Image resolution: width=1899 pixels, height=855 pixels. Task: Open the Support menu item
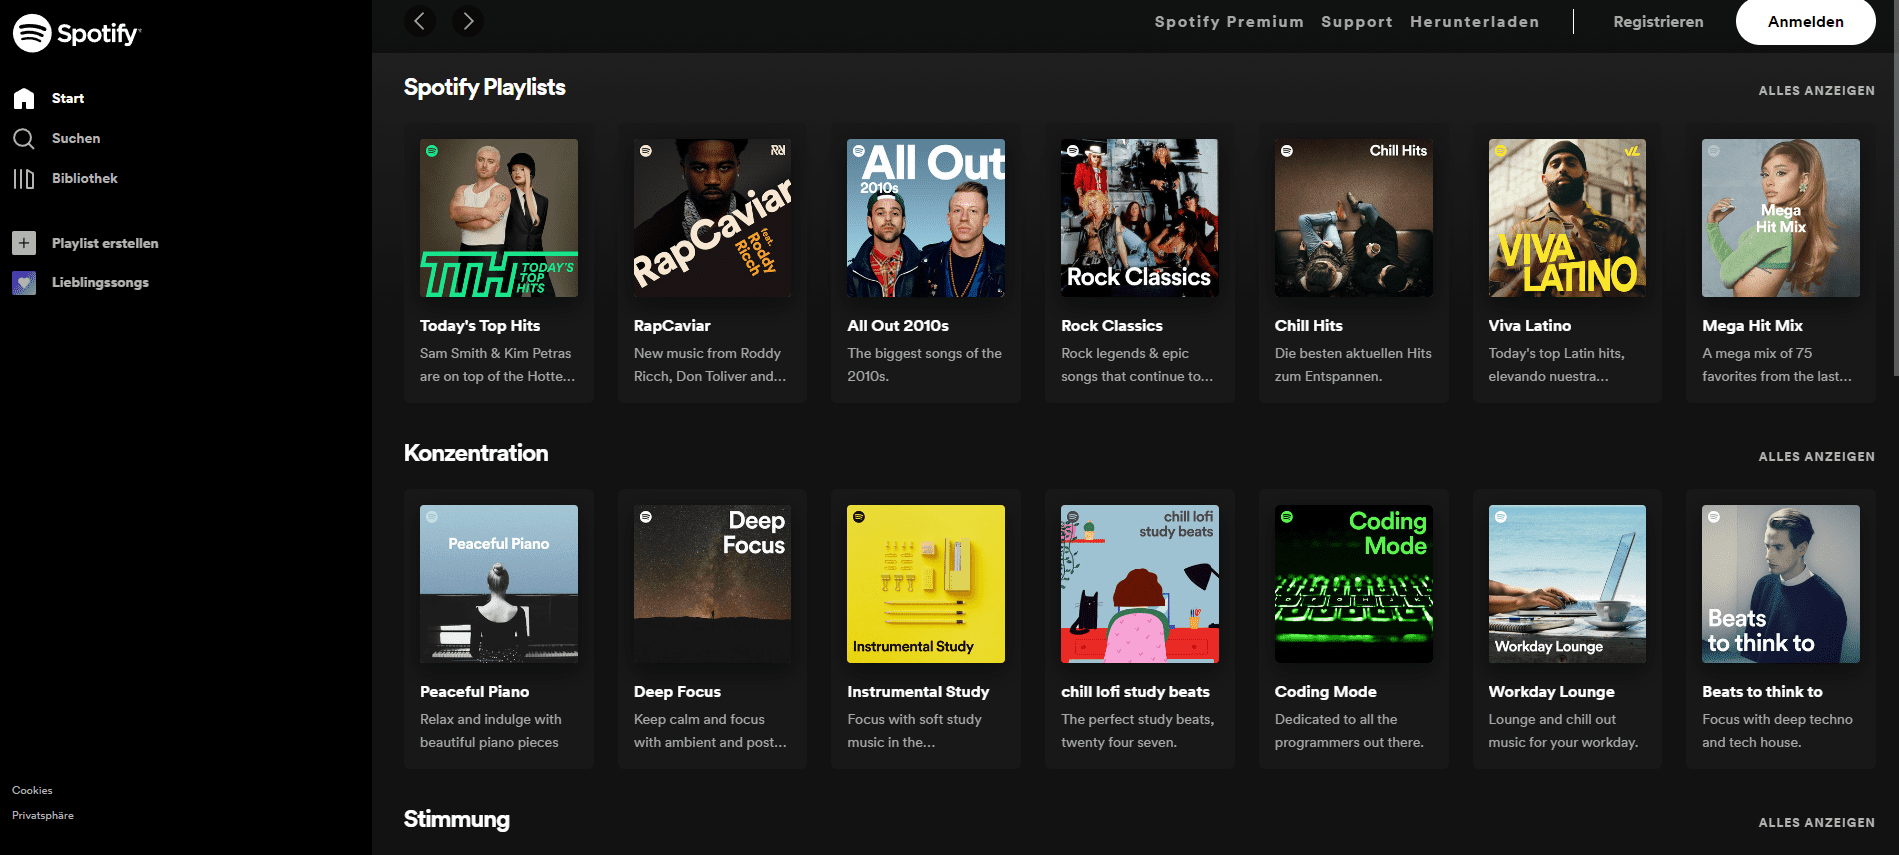point(1356,22)
